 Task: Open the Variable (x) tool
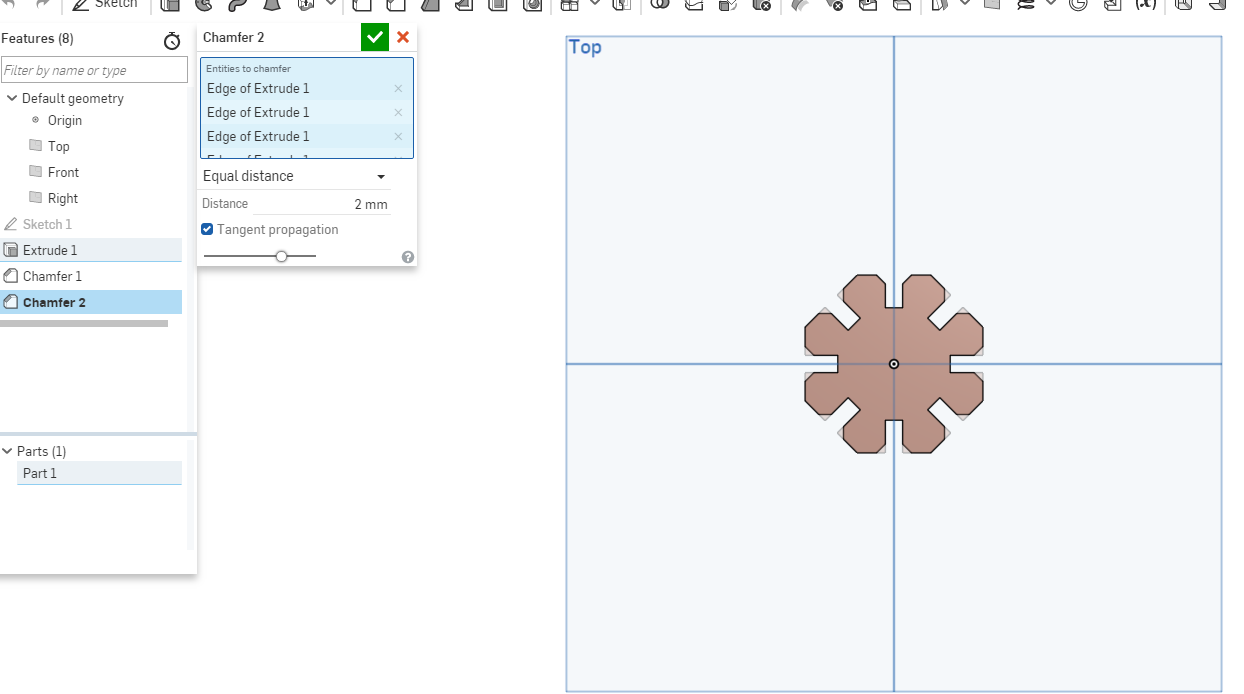(x=1146, y=4)
